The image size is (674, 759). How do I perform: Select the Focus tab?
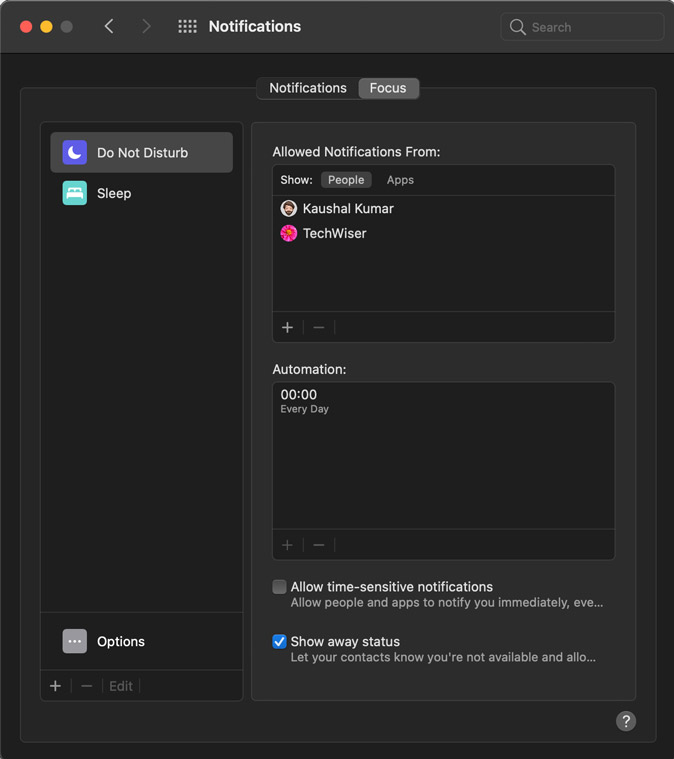[x=388, y=88]
